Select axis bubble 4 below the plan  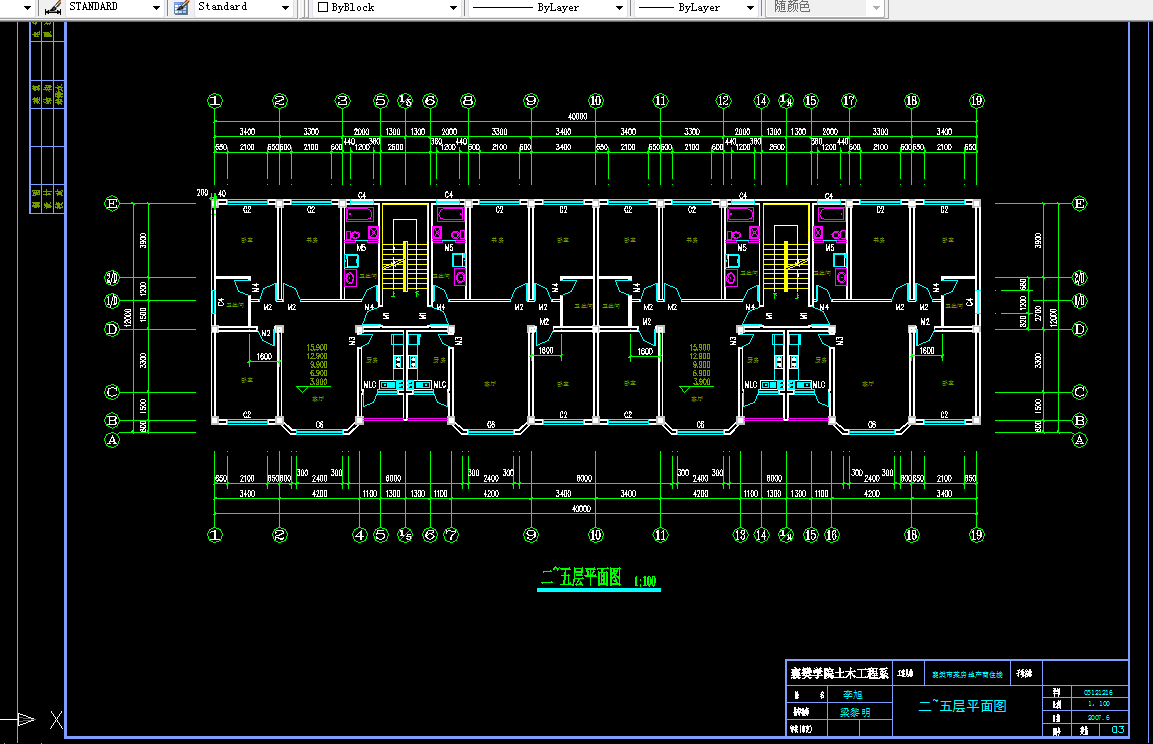tap(360, 535)
